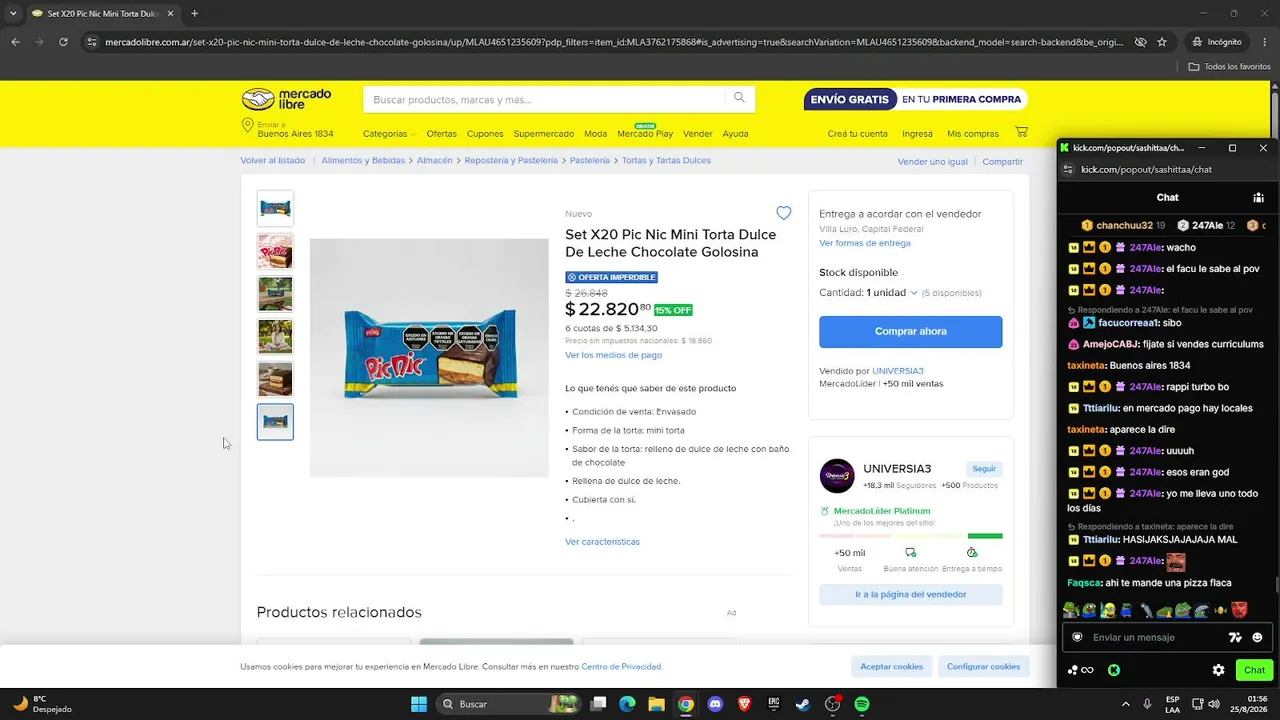The width and height of the screenshot is (1280, 720).
Task: Click the search magnifier in Mercado Libre
Action: (x=739, y=98)
